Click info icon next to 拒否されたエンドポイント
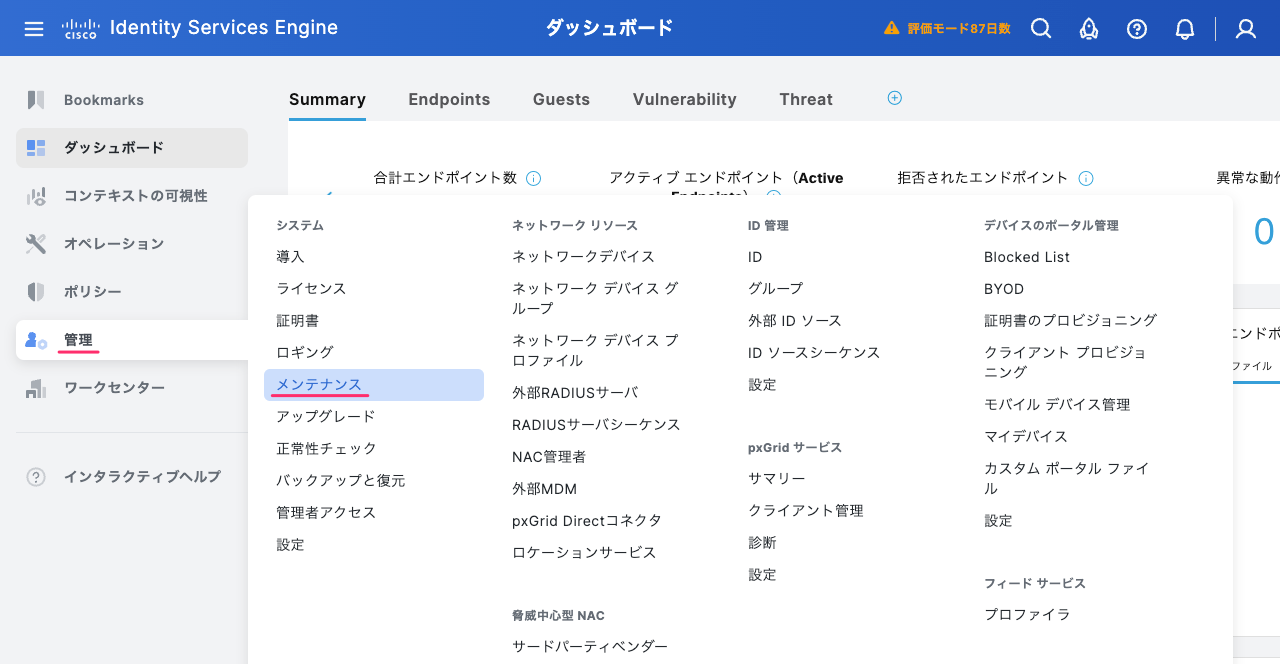This screenshot has height=664, width=1280. (x=1086, y=178)
